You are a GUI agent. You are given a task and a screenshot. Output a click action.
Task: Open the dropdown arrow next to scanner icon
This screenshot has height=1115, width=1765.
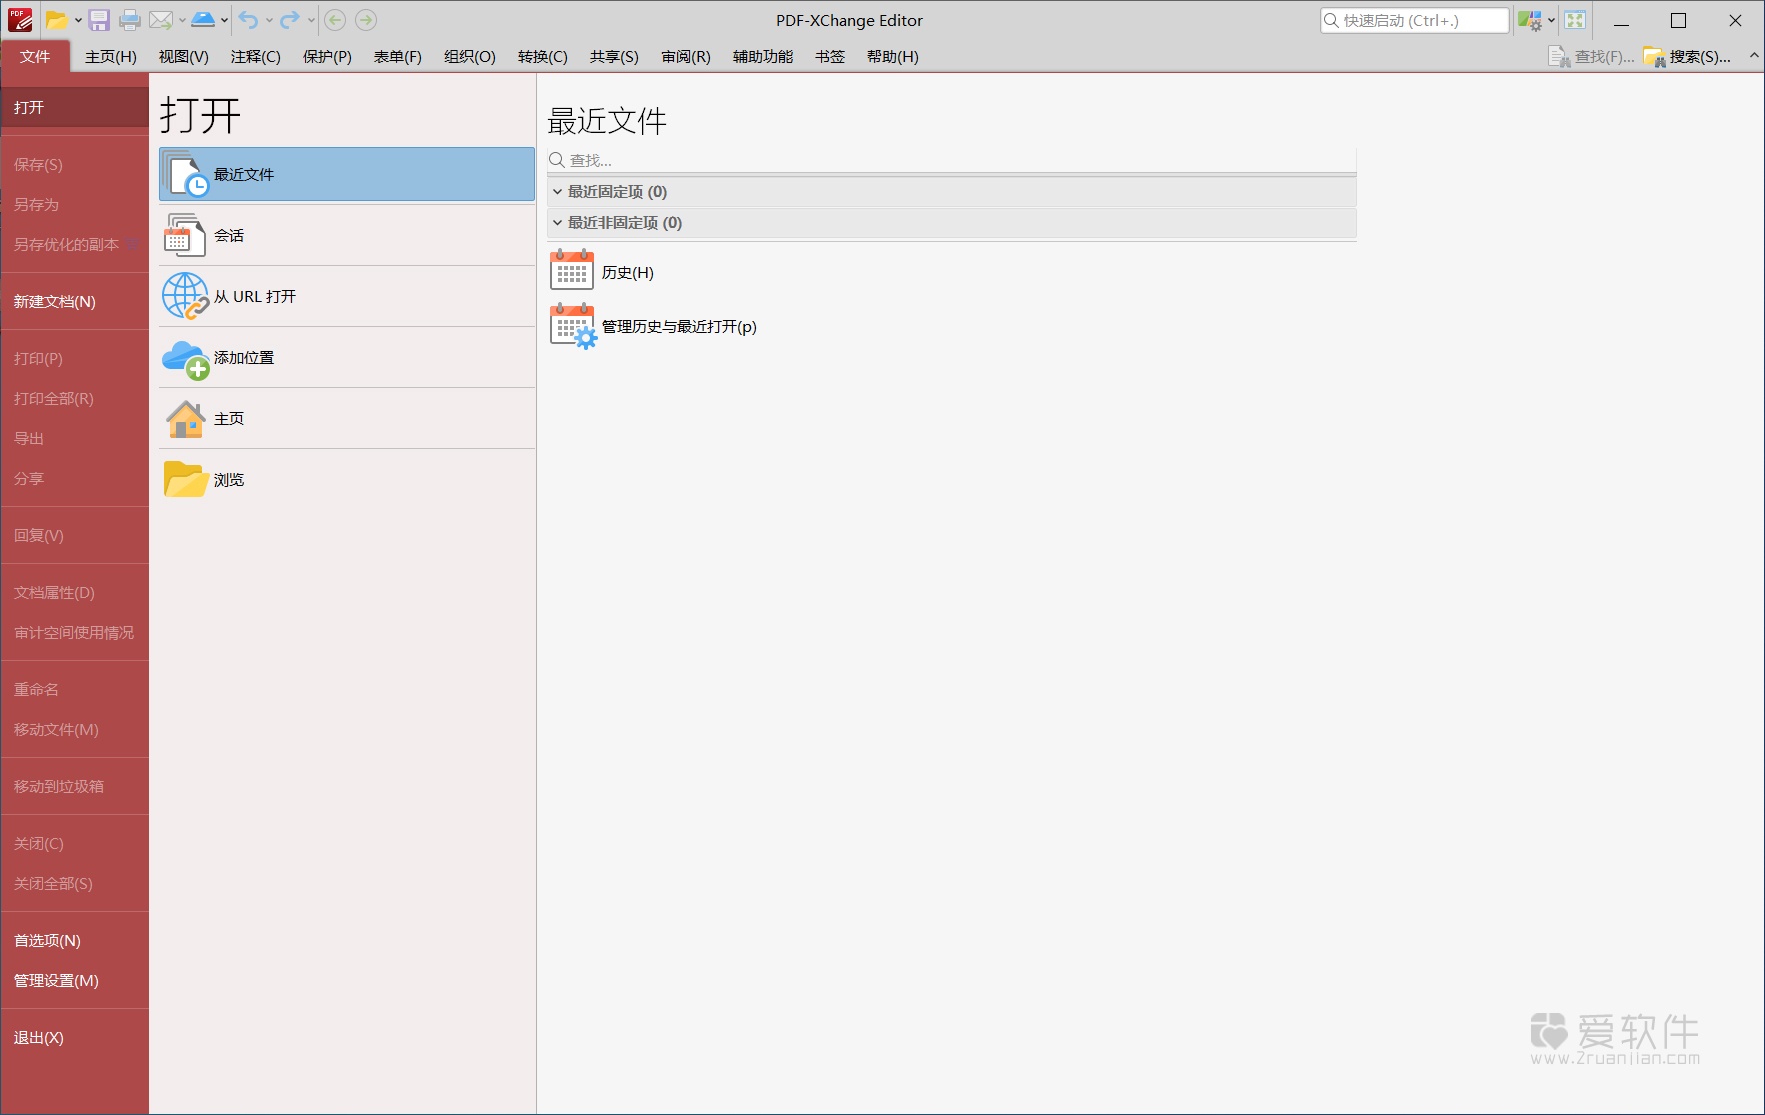224,20
